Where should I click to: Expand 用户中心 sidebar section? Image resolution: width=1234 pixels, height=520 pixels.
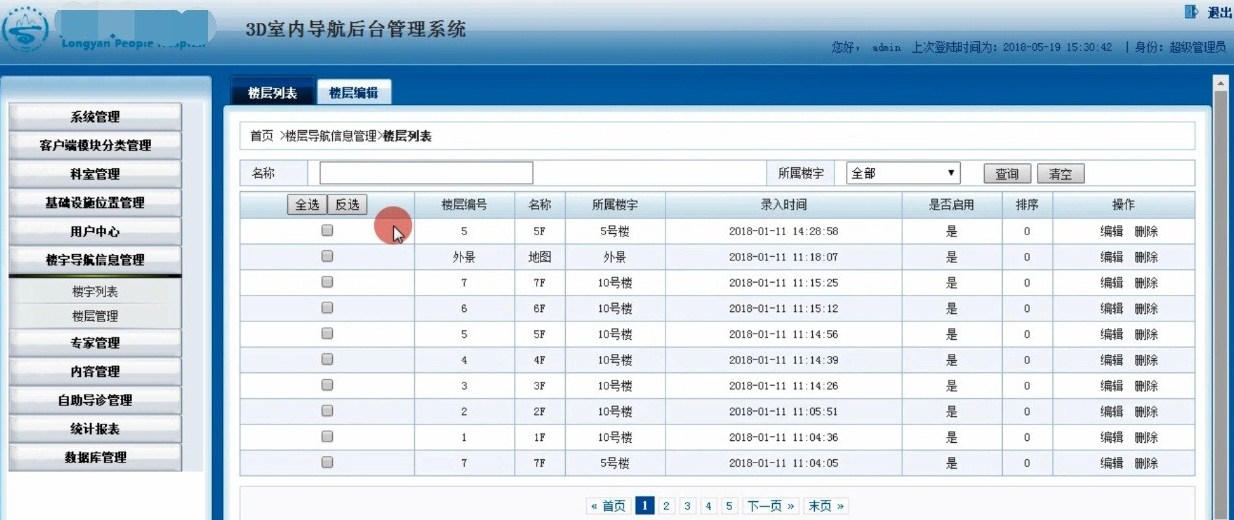tap(95, 231)
